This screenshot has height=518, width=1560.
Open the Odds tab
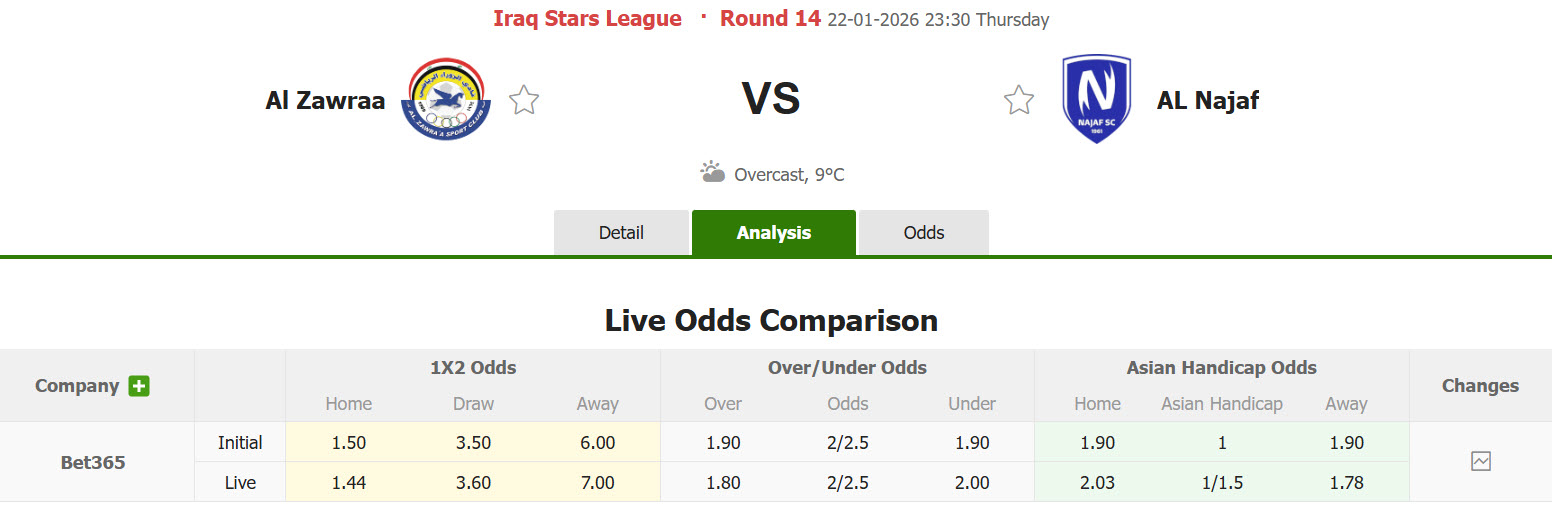pos(923,233)
